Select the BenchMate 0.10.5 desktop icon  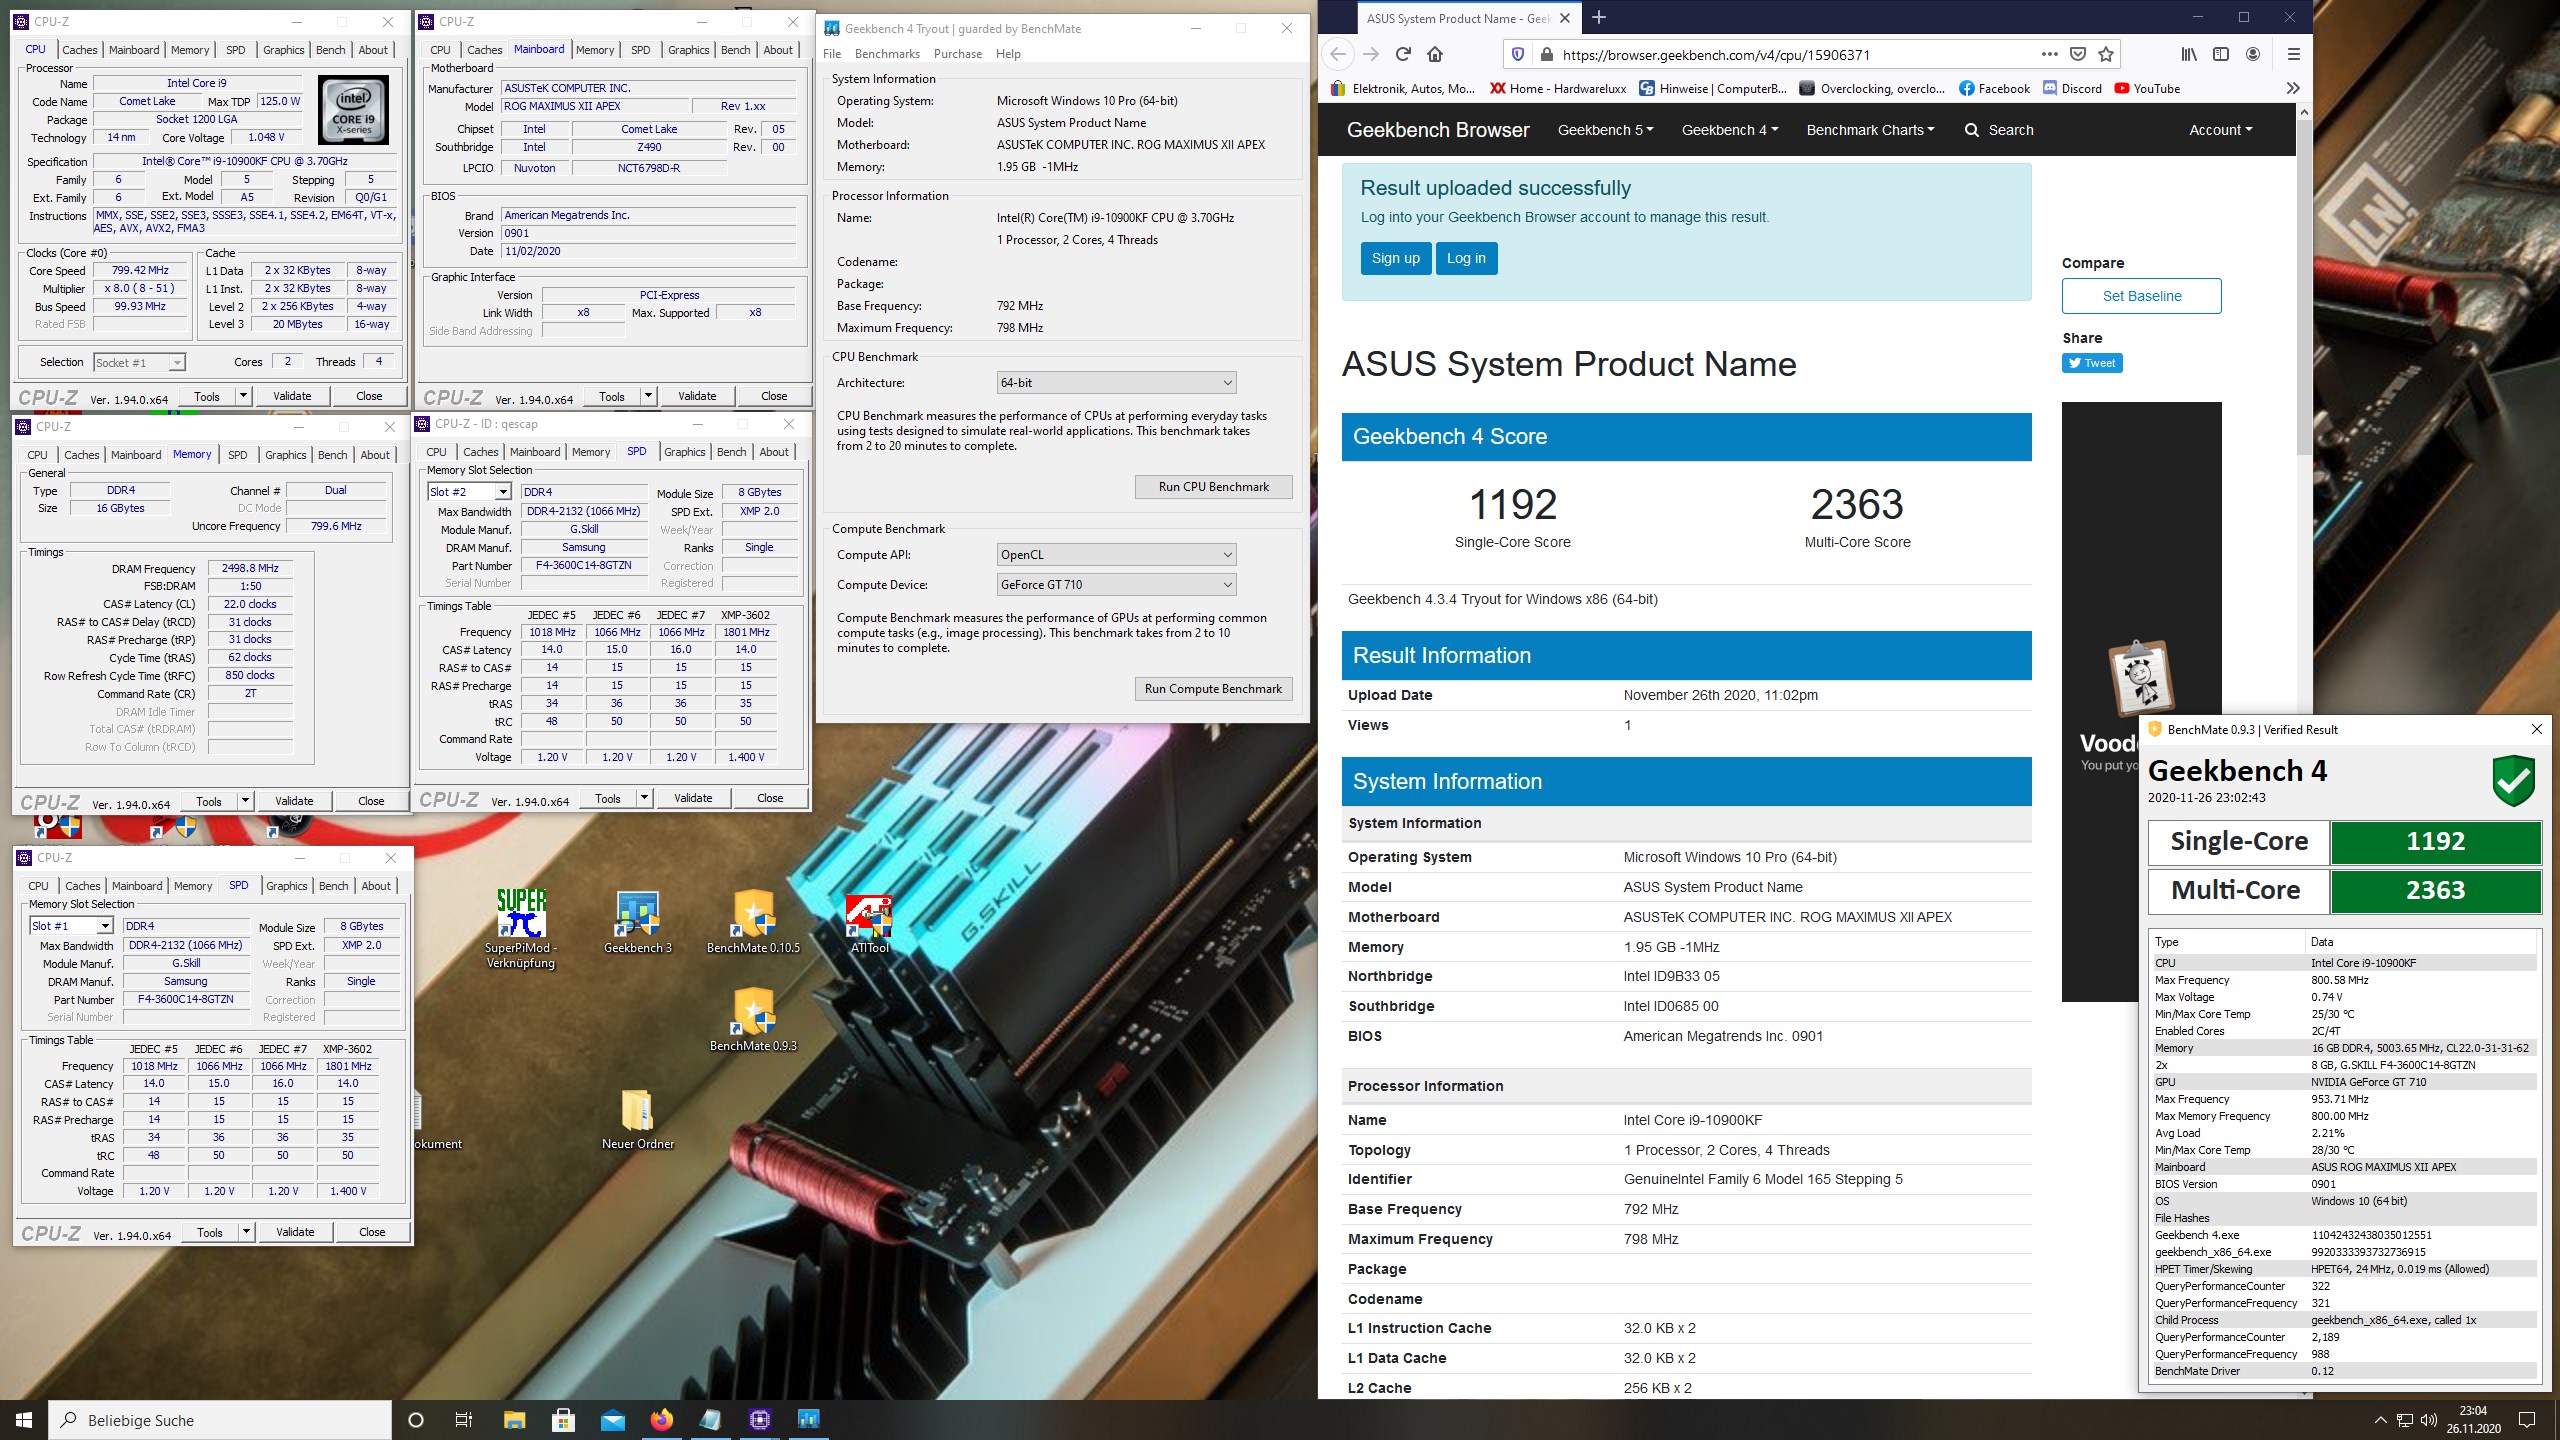[x=753, y=921]
